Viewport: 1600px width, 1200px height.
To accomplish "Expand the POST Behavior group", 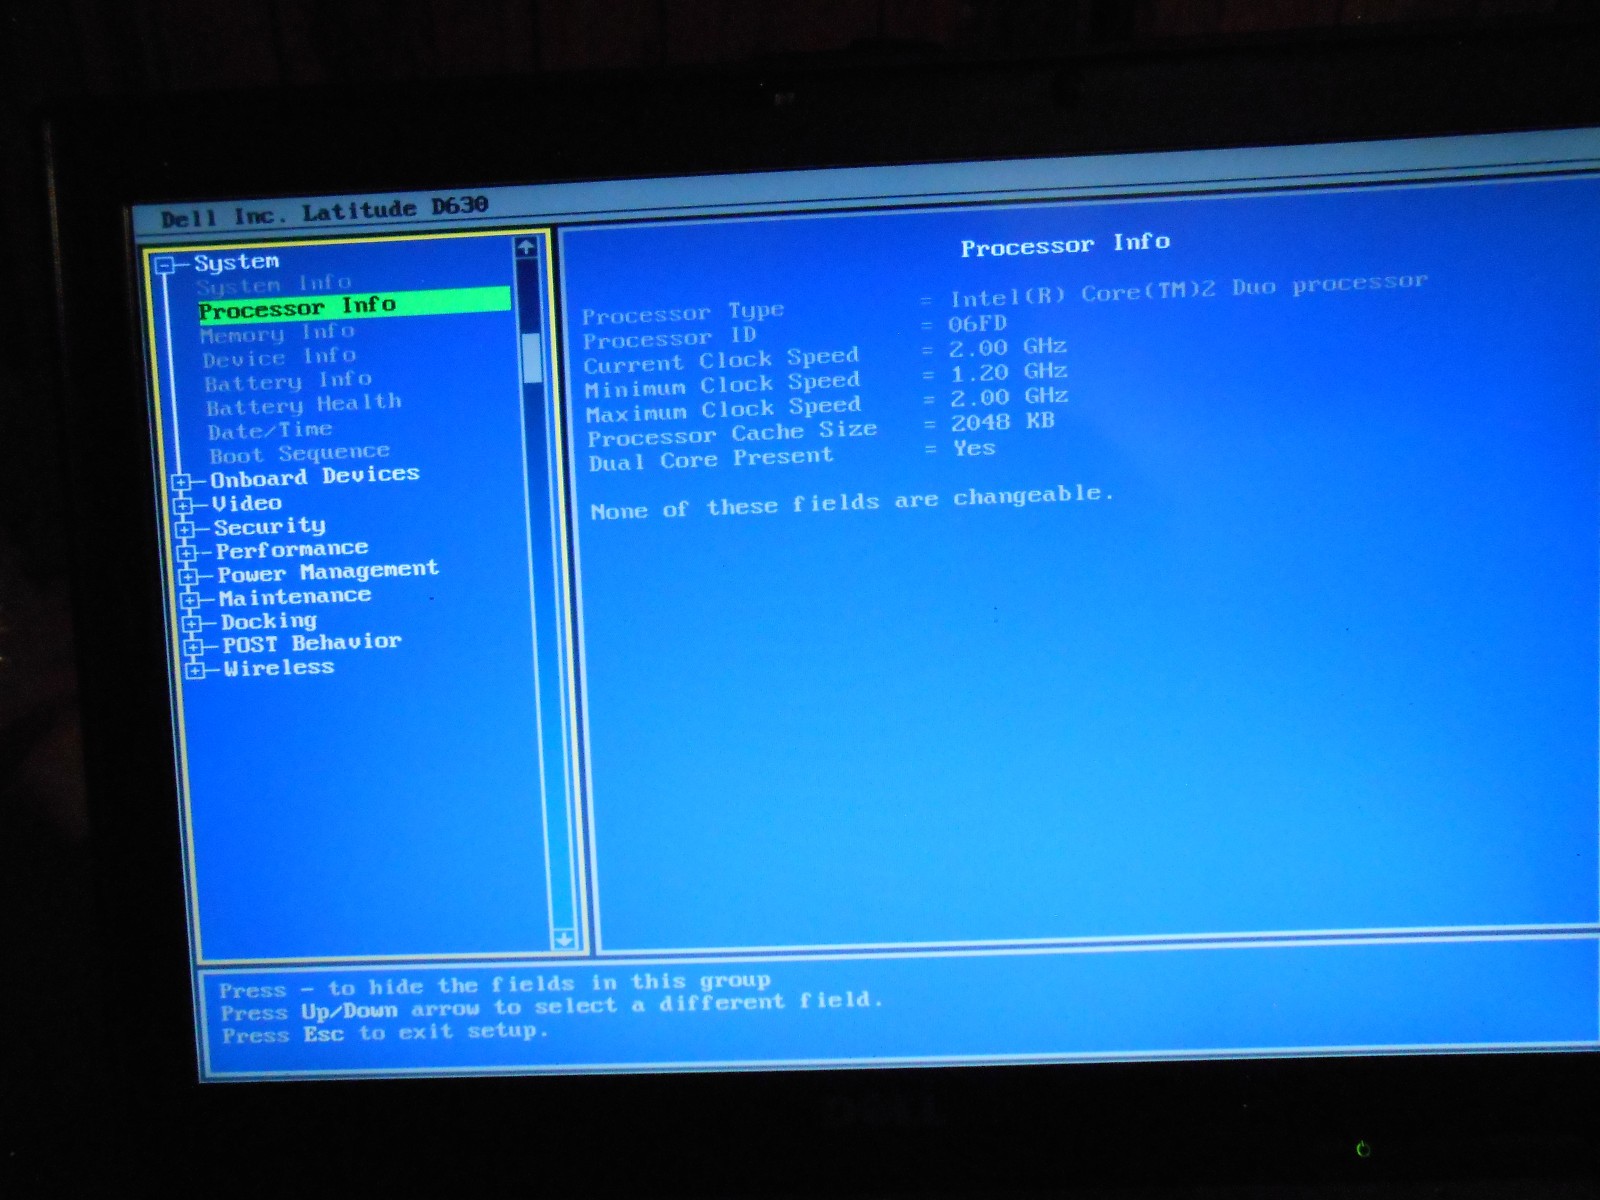I will coord(194,646).
